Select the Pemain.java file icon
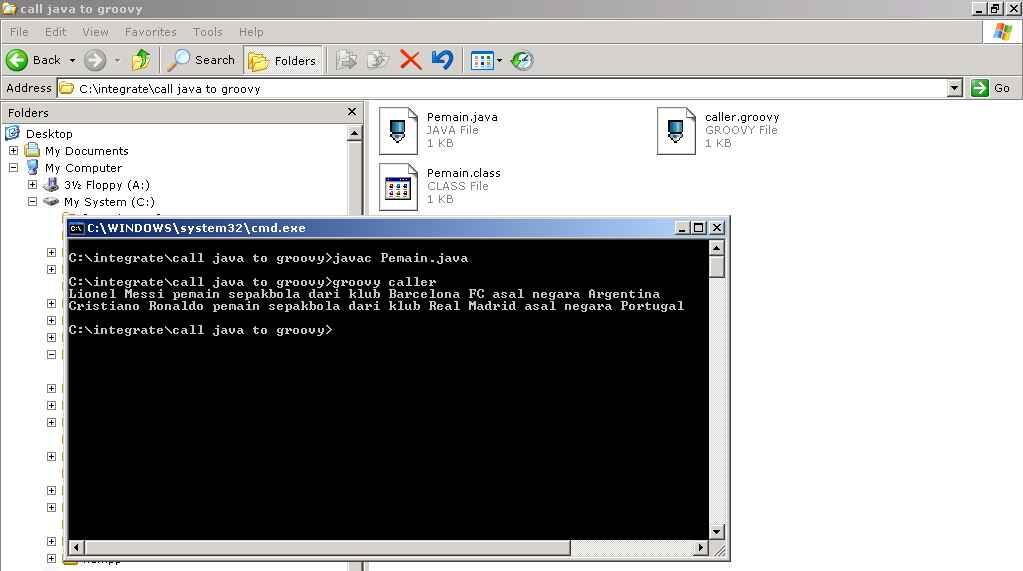1023x571 pixels. [398, 131]
